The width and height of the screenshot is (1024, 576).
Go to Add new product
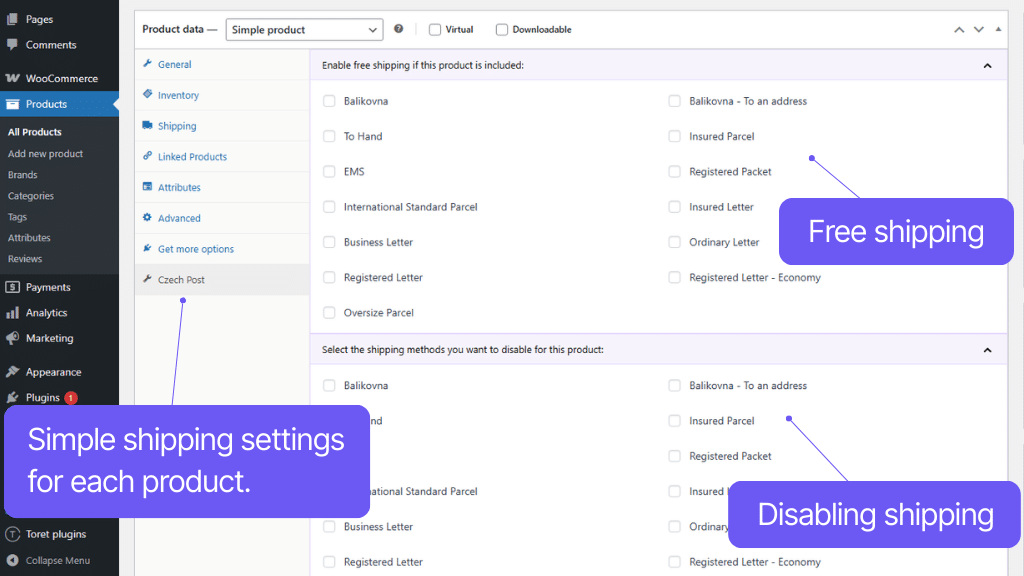pos(45,153)
